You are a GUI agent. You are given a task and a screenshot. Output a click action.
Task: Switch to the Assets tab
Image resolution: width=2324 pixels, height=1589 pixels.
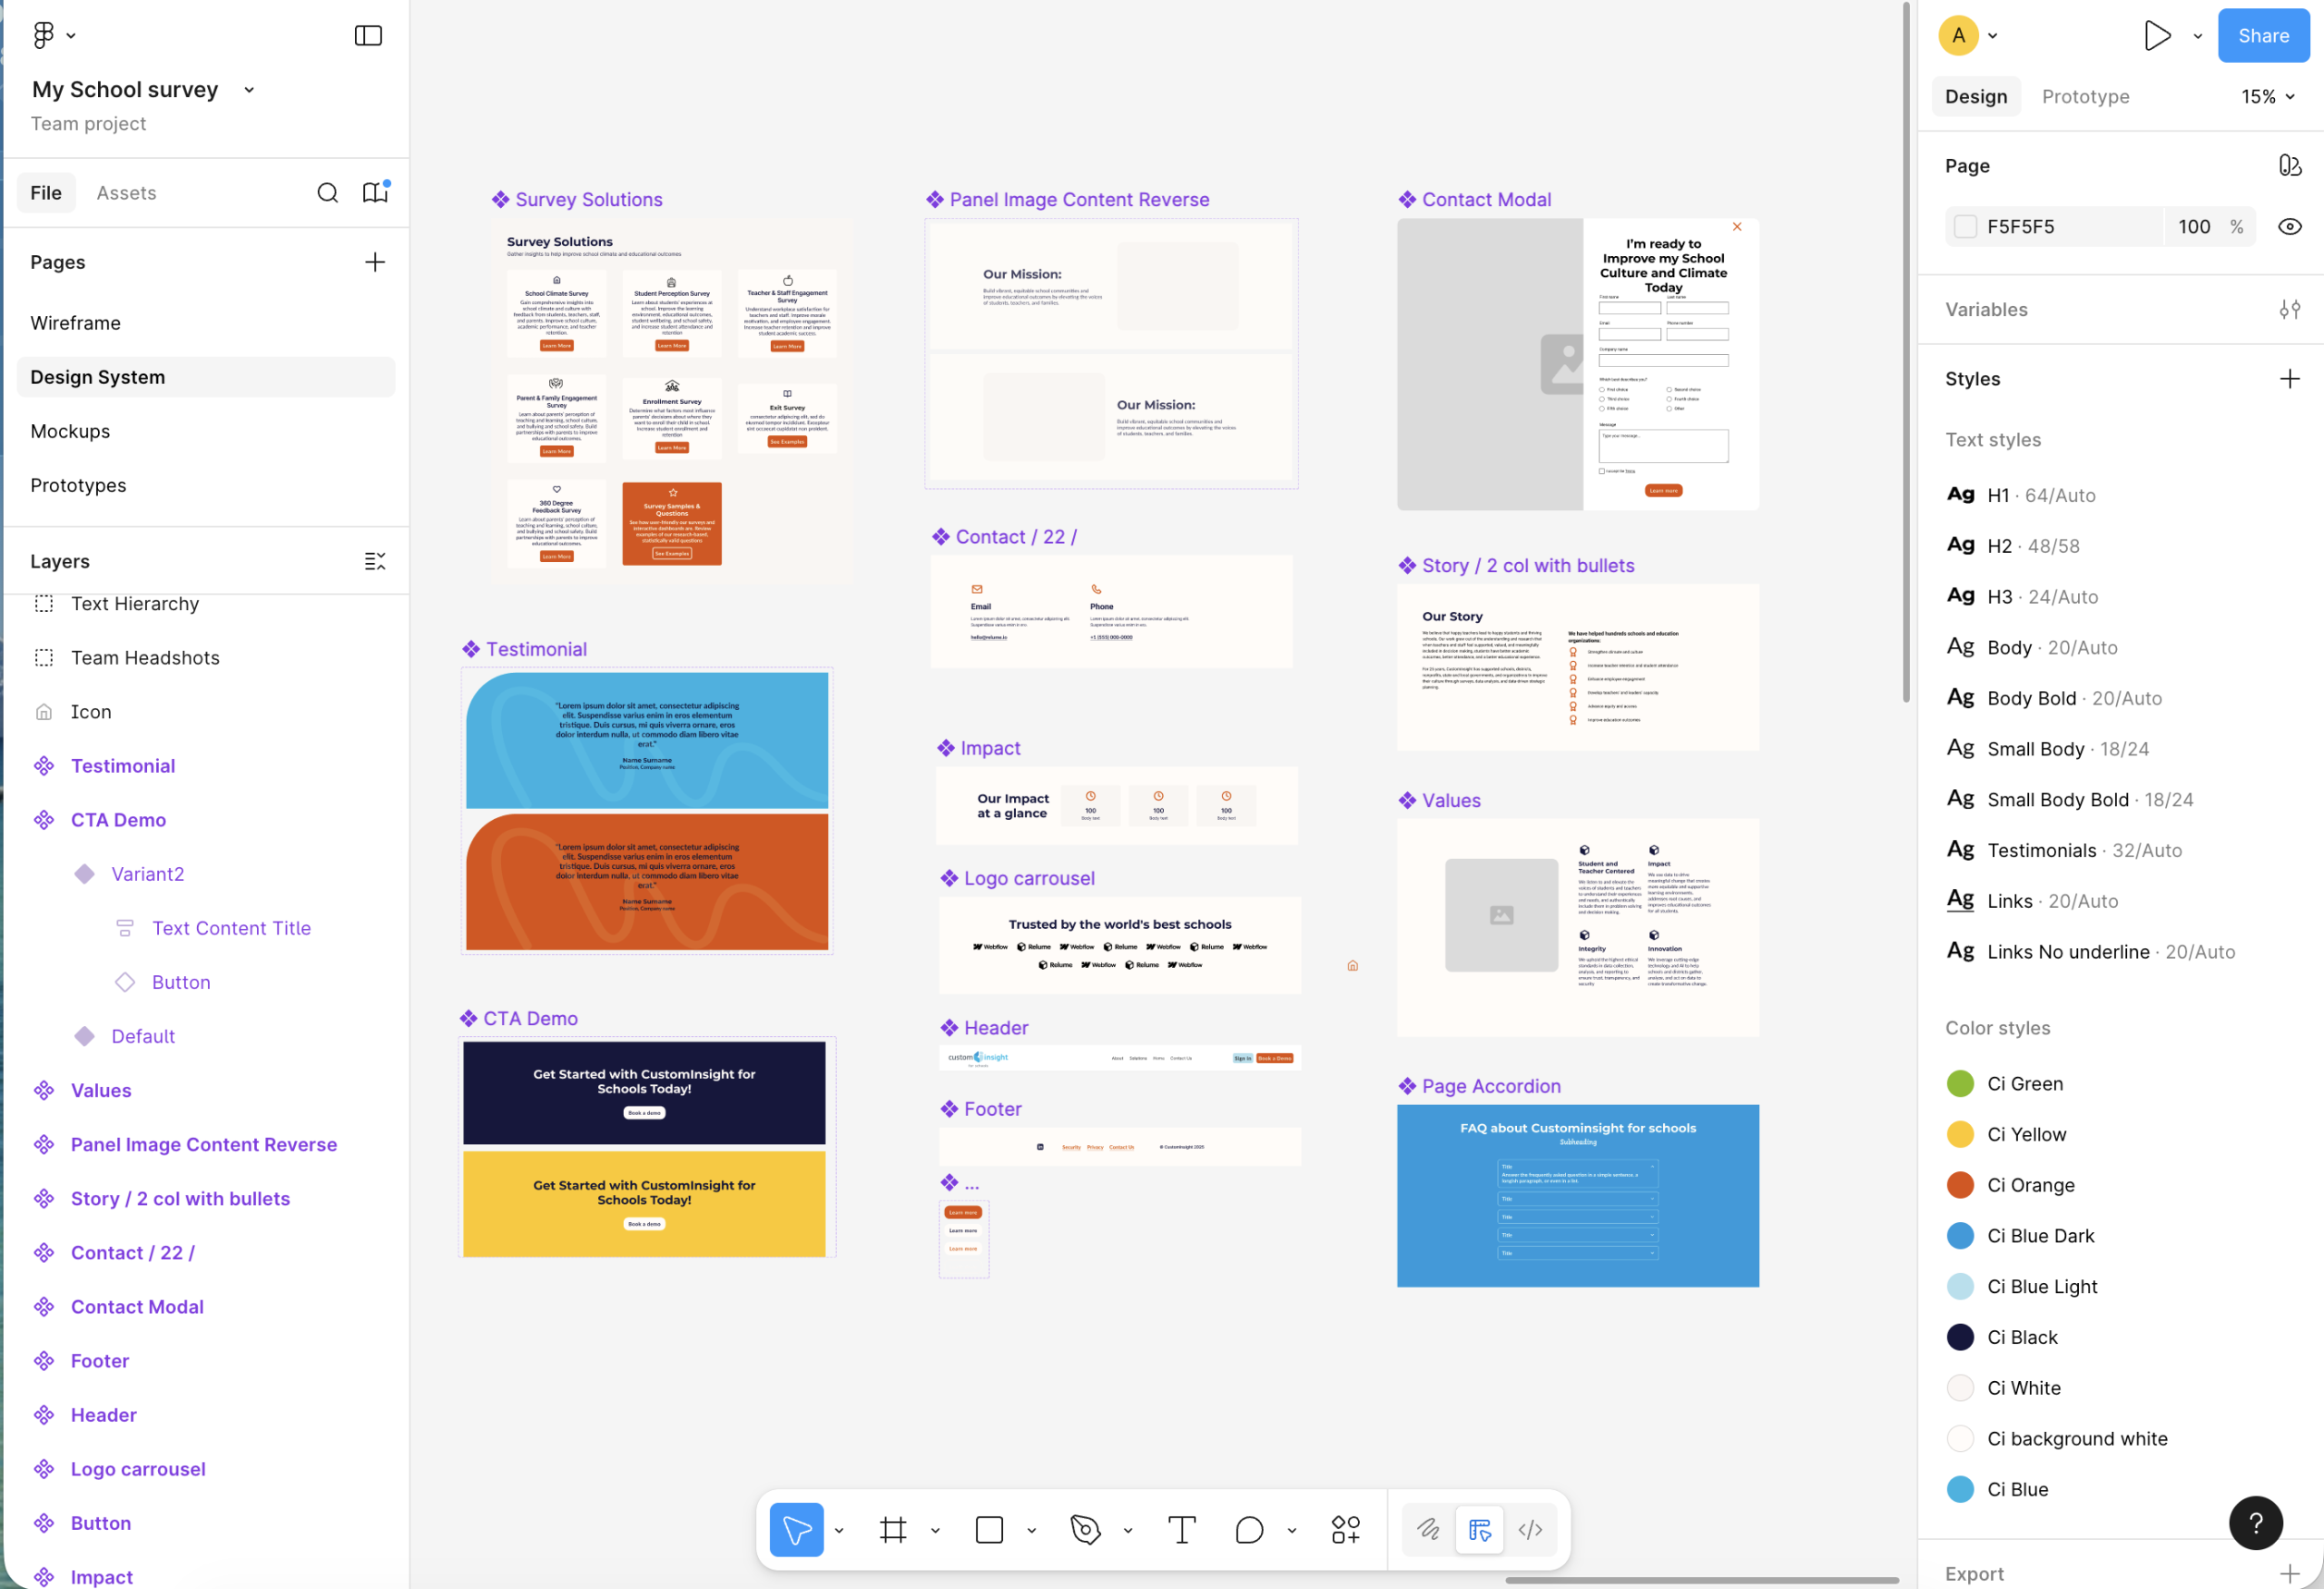pos(126,193)
